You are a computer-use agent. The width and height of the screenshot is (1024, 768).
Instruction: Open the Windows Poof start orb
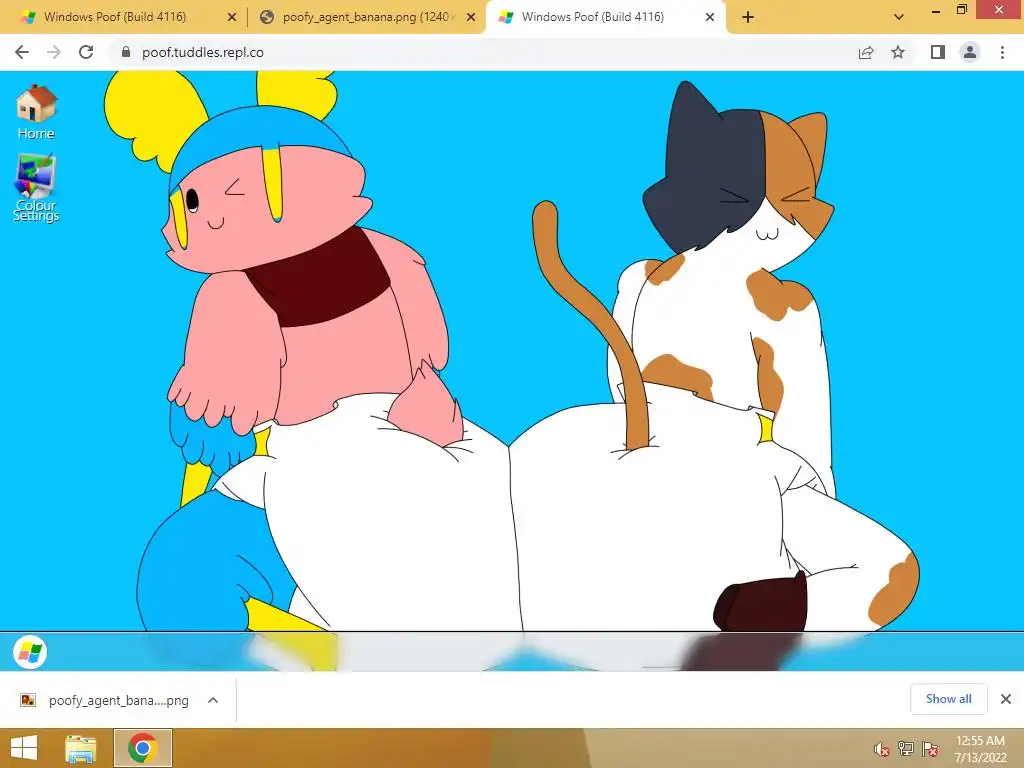pyautogui.click(x=29, y=652)
